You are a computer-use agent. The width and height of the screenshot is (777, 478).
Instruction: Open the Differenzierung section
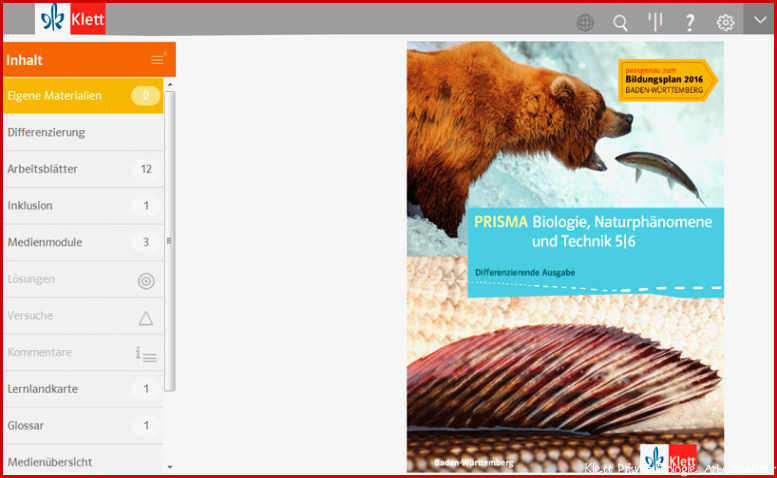(83, 132)
